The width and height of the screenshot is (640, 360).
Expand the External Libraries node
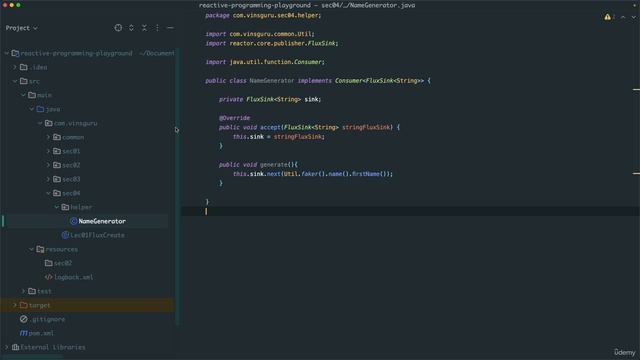click(x=7, y=347)
